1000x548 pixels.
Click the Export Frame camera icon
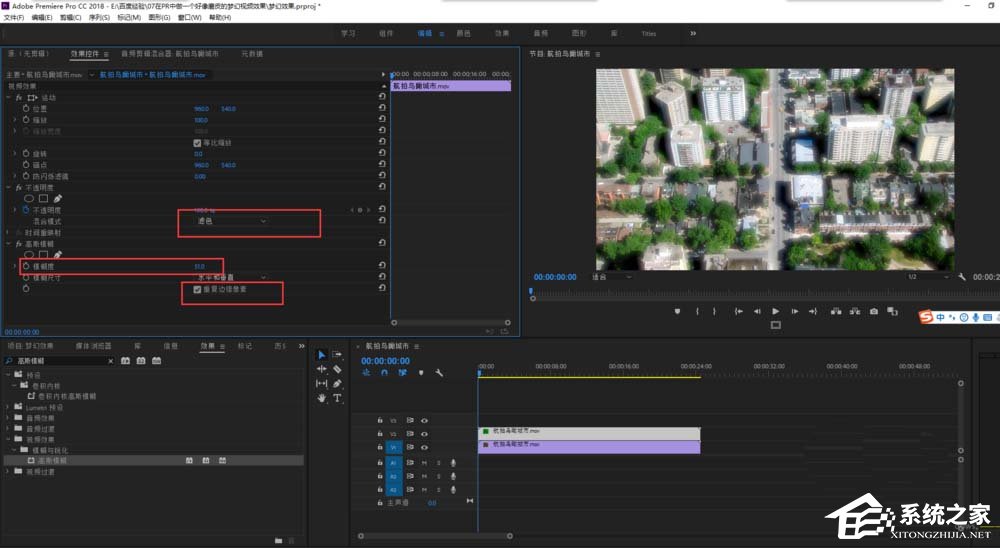tap(875, 311)
